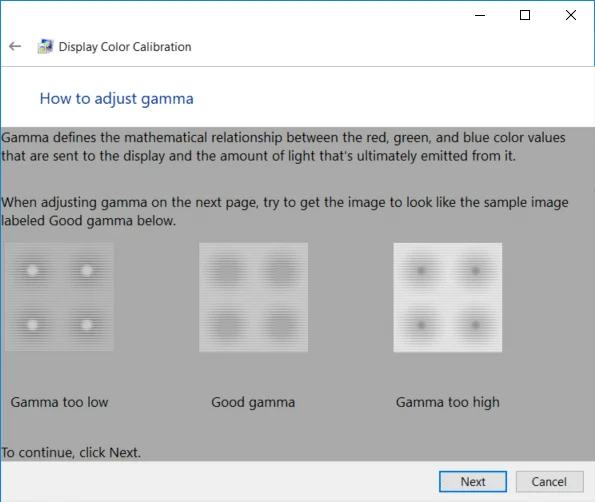Click the 'To continue, click Next.' text

pyautogui.click(x=71, y=452)
